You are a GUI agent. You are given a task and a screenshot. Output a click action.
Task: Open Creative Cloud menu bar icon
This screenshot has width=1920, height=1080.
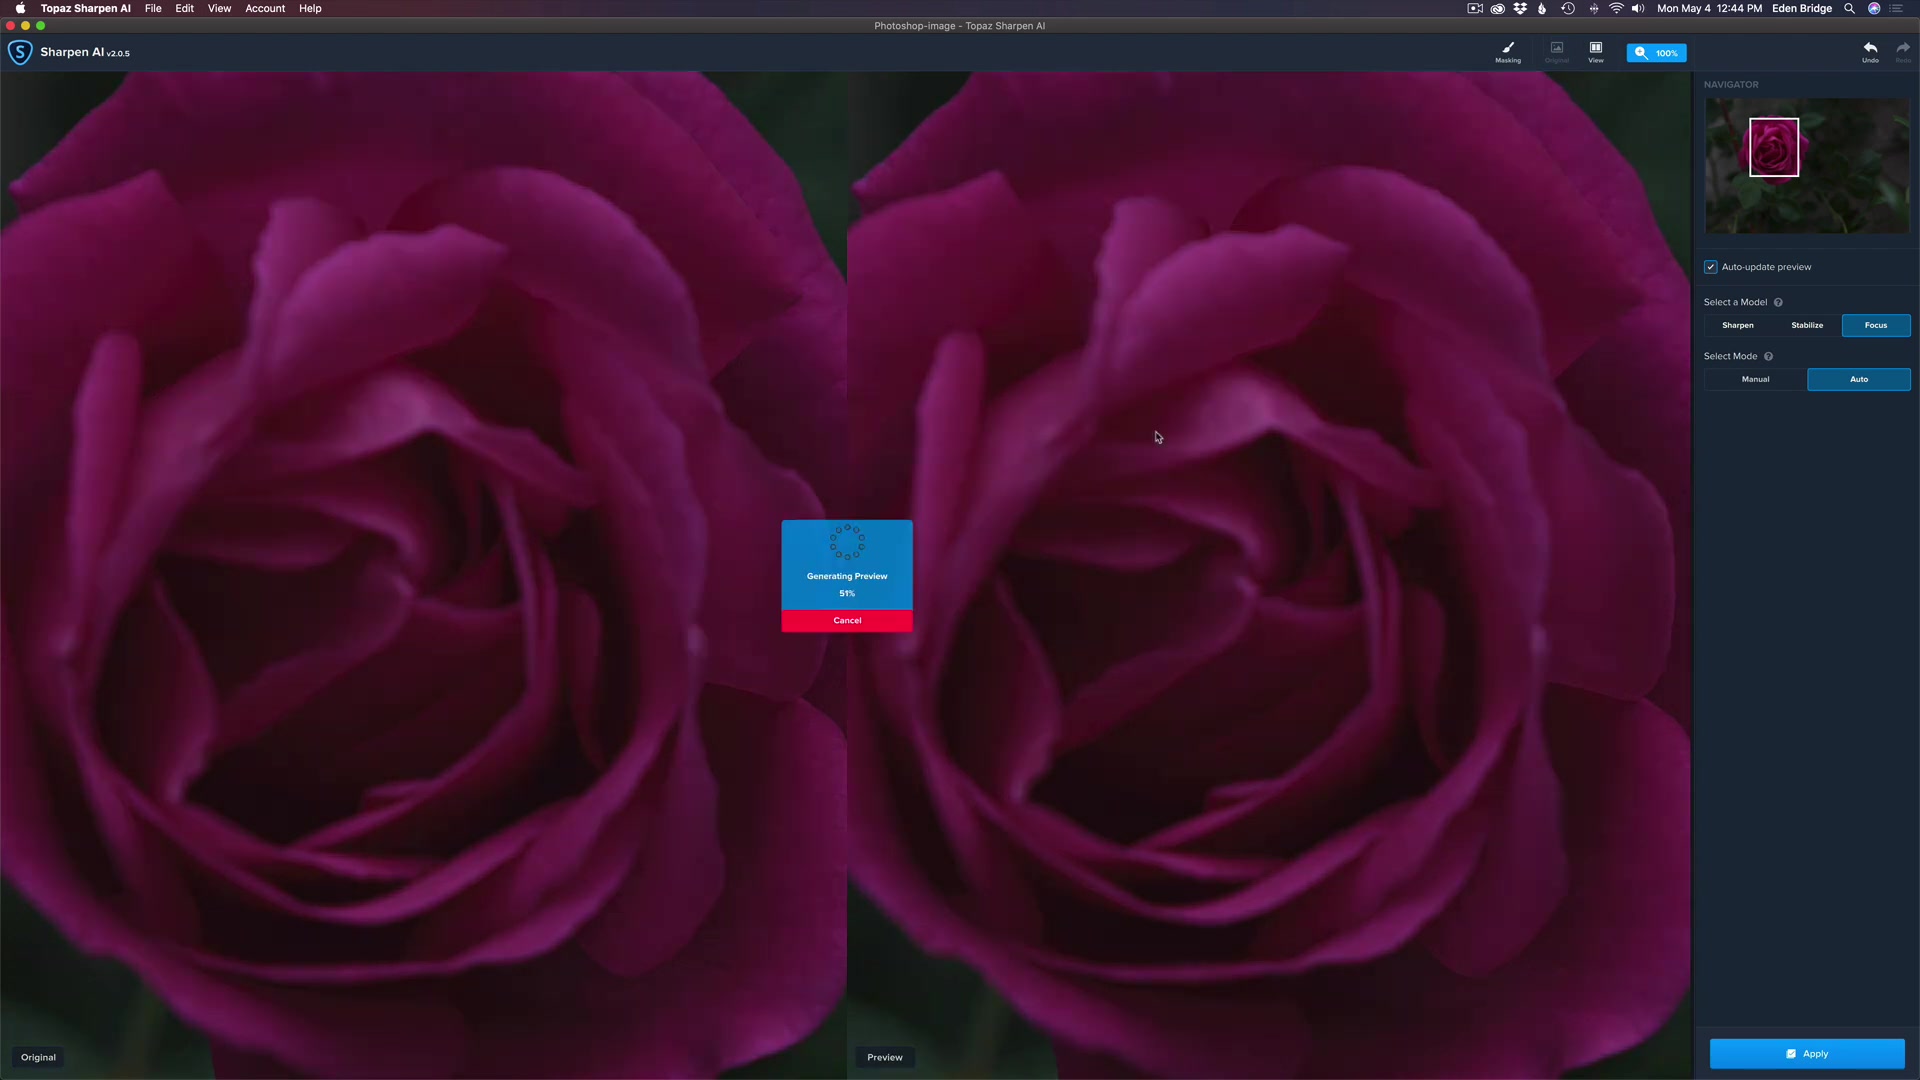tap(1498, 8)
